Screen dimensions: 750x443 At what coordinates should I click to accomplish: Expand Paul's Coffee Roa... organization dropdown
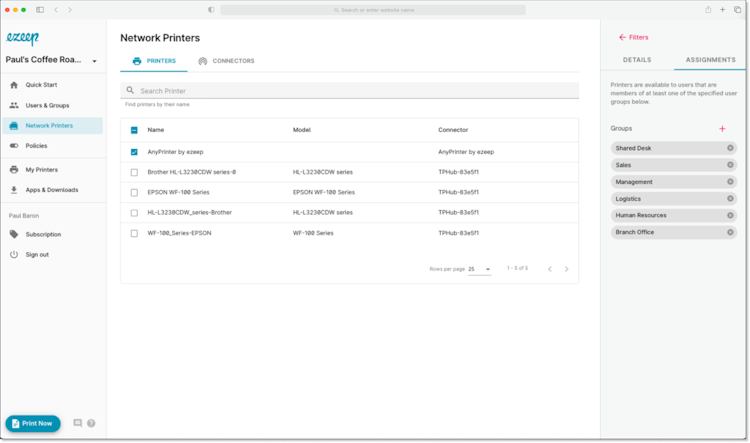(x=94, y=61)
